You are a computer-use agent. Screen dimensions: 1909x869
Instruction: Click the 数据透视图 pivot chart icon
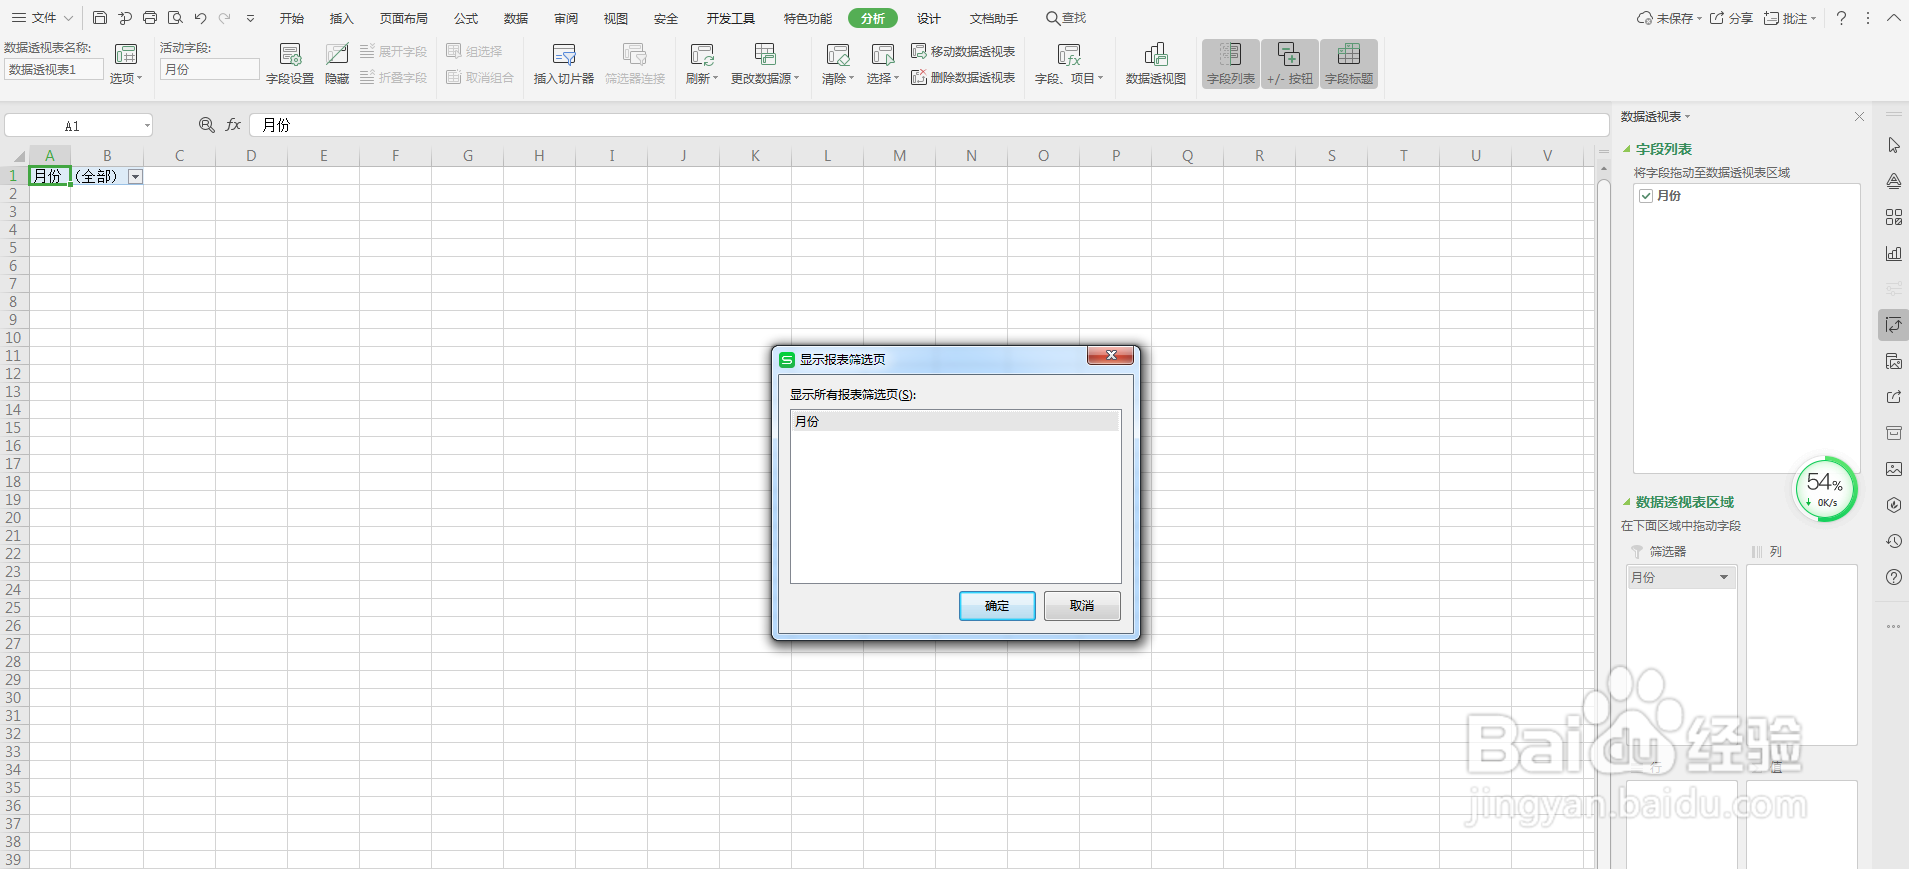coord(1156,64)
